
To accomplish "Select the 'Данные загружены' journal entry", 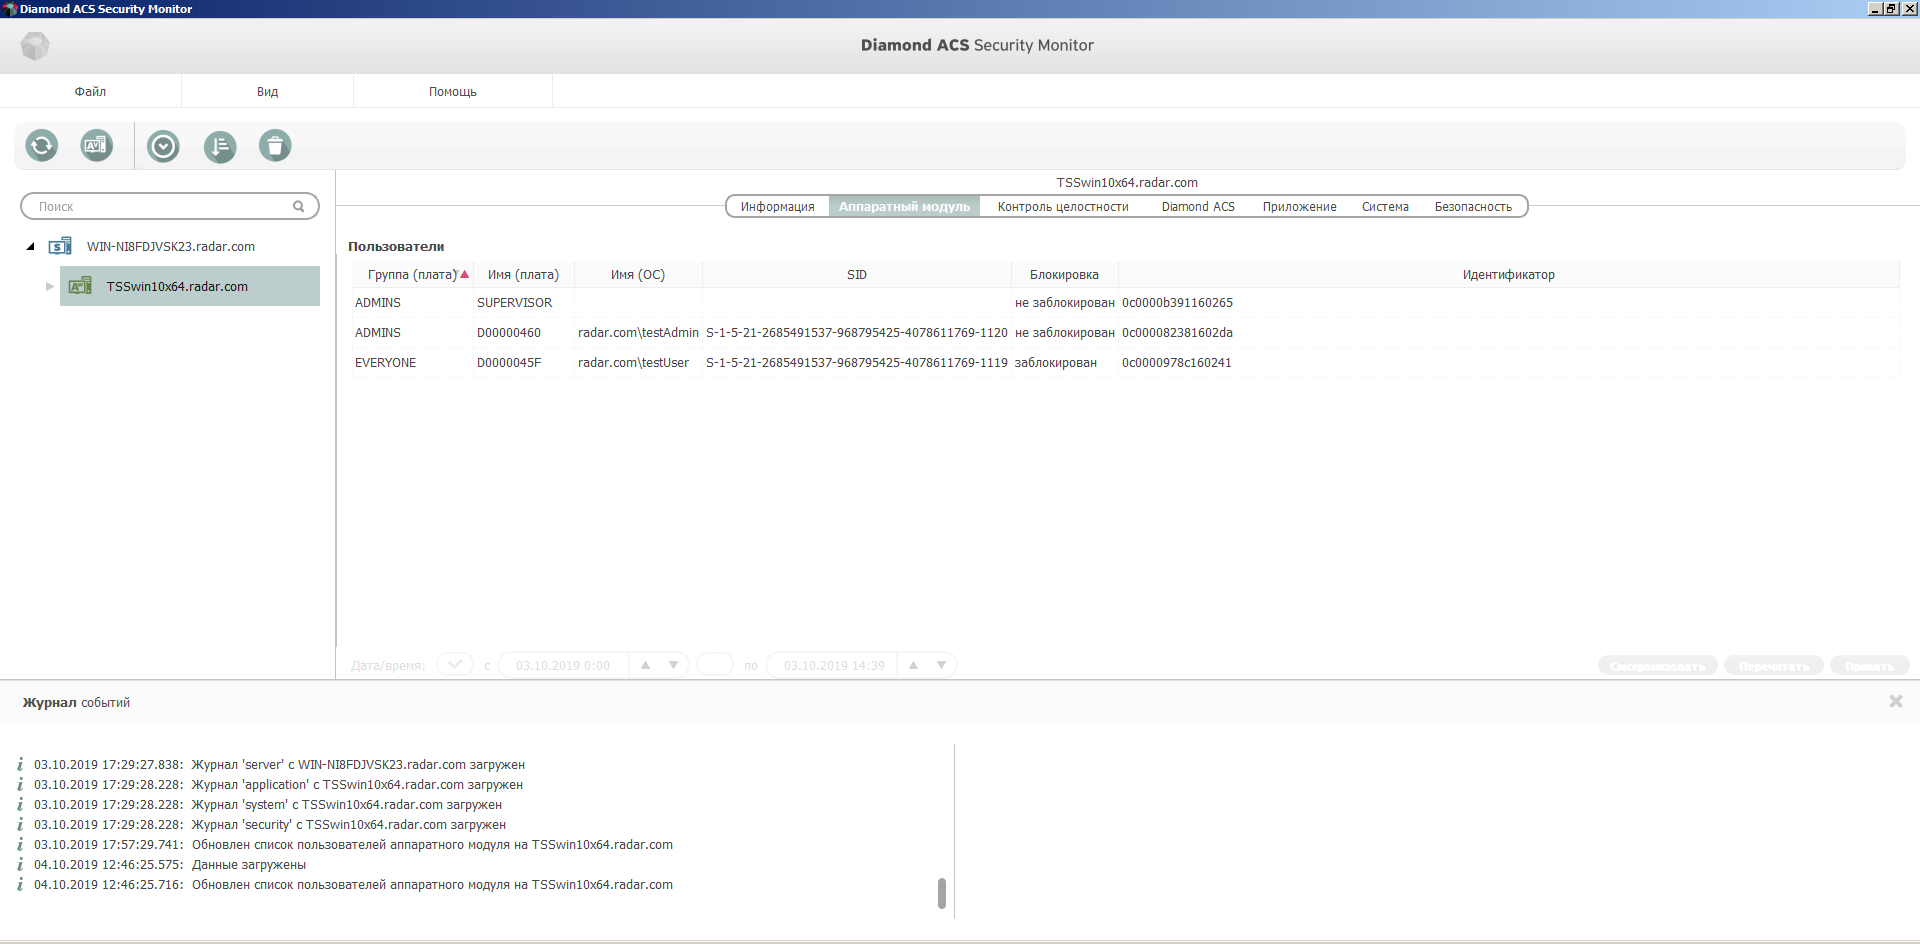I will pyautogui.click(x=170, y=865).
